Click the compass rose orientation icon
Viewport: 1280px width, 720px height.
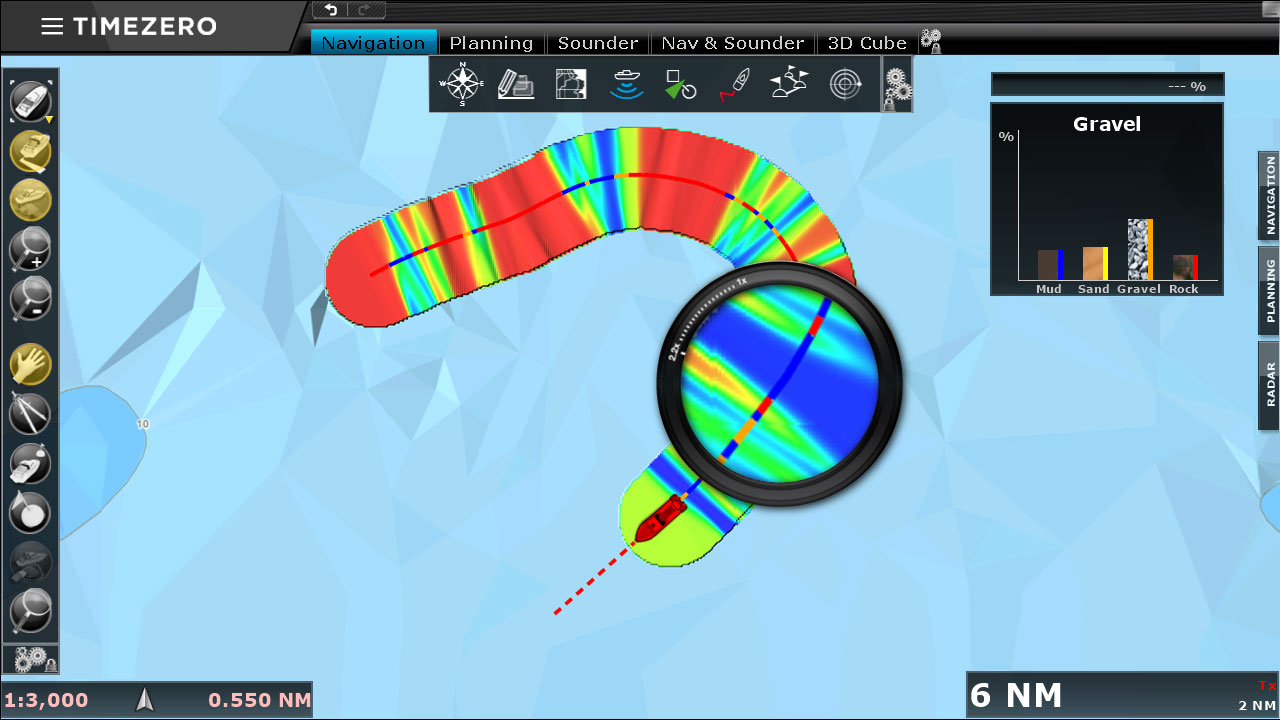click(x=463, y=84)
